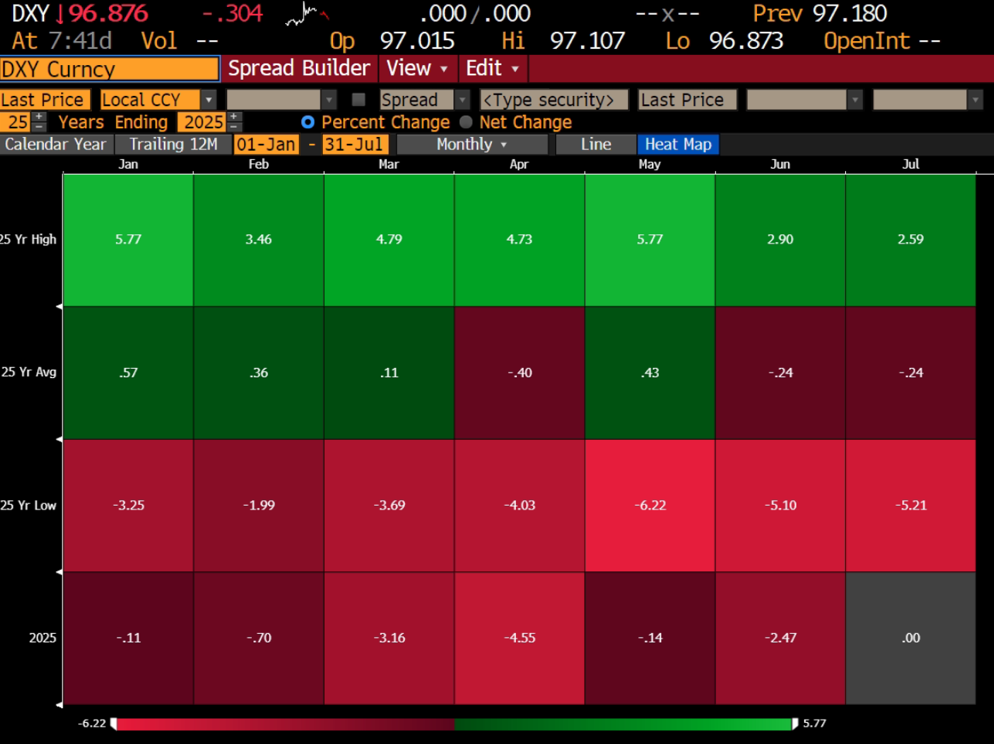Click the Spread Builder button
Image resolution: width=994 pixels, height=744 pixels.
coord(299,68)
